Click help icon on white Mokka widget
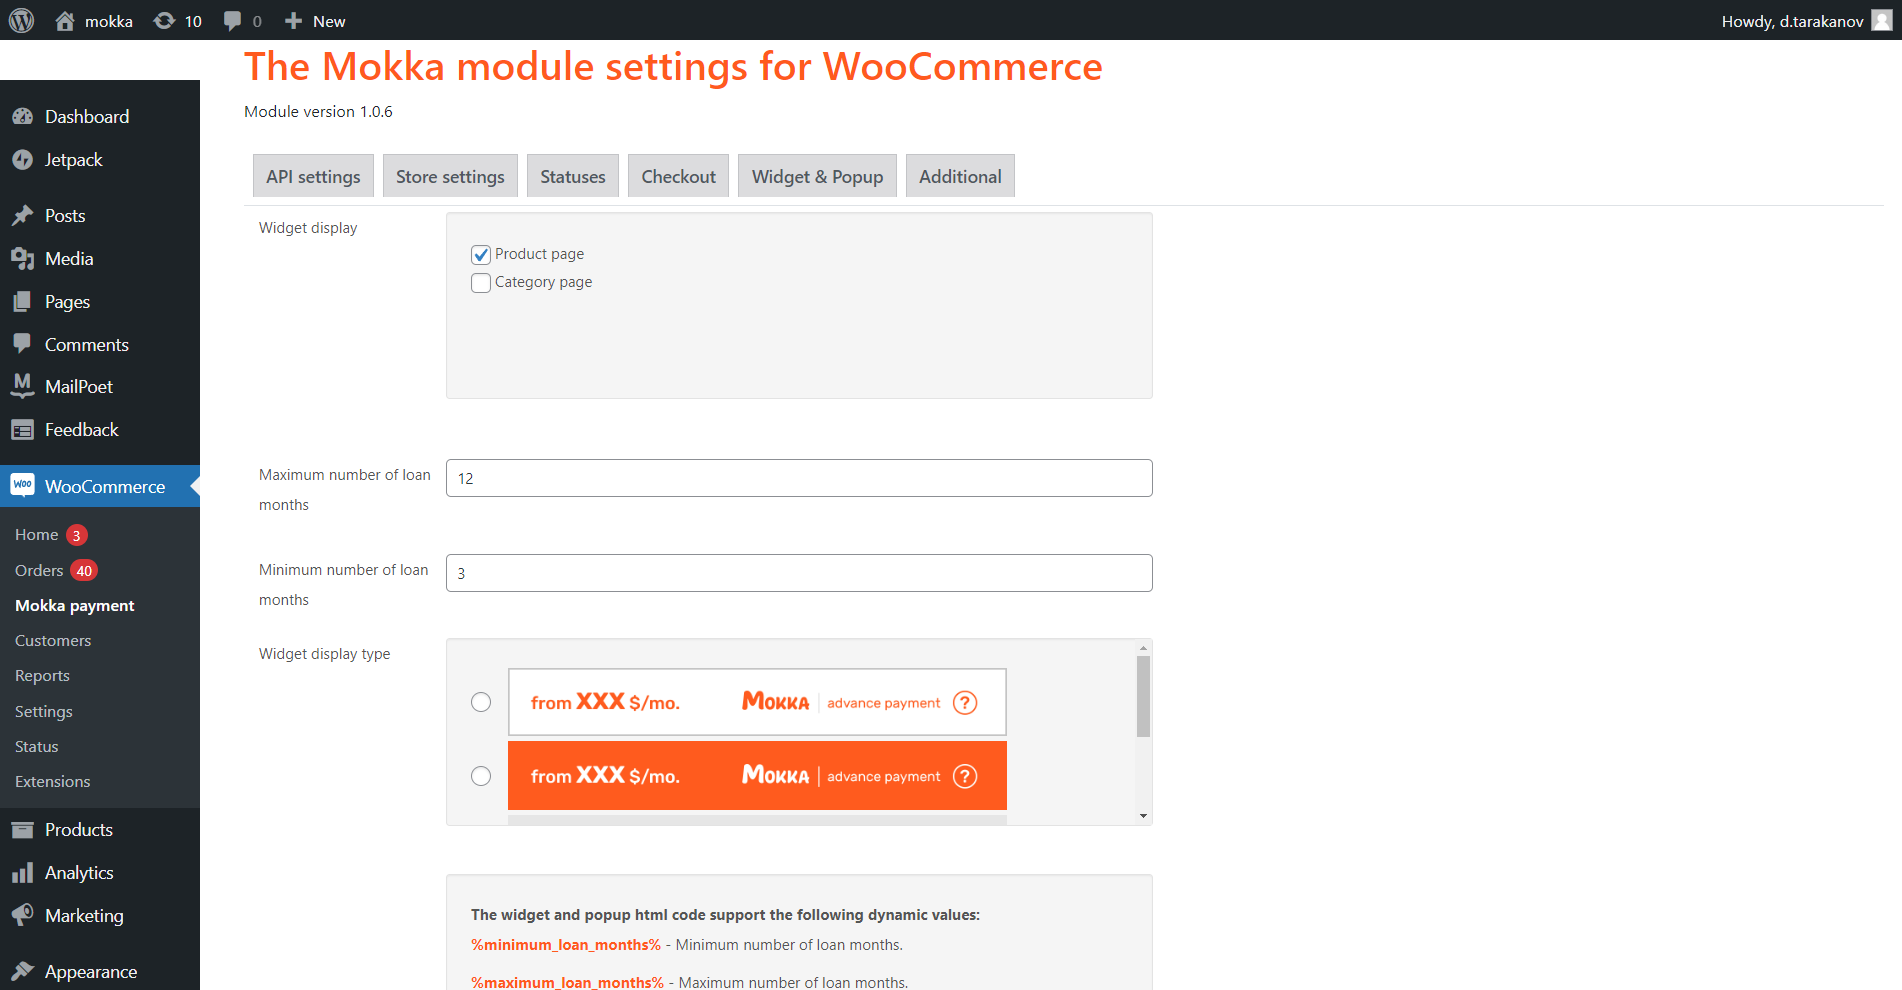1902x990 pixels. tap(964, 703)
